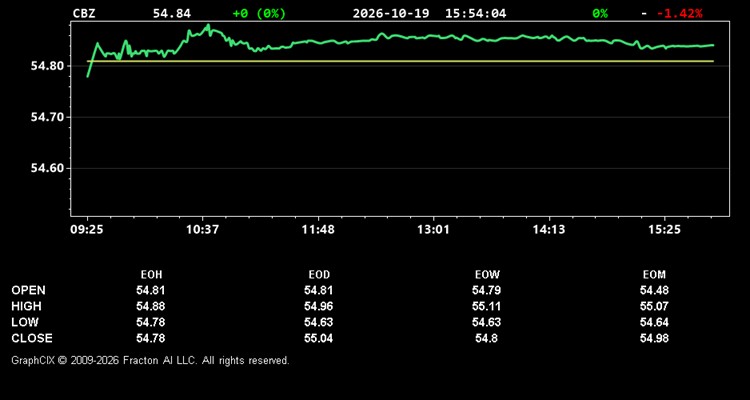Click the 14:13 time axis label
750x400 pixels.
point(549,230)
